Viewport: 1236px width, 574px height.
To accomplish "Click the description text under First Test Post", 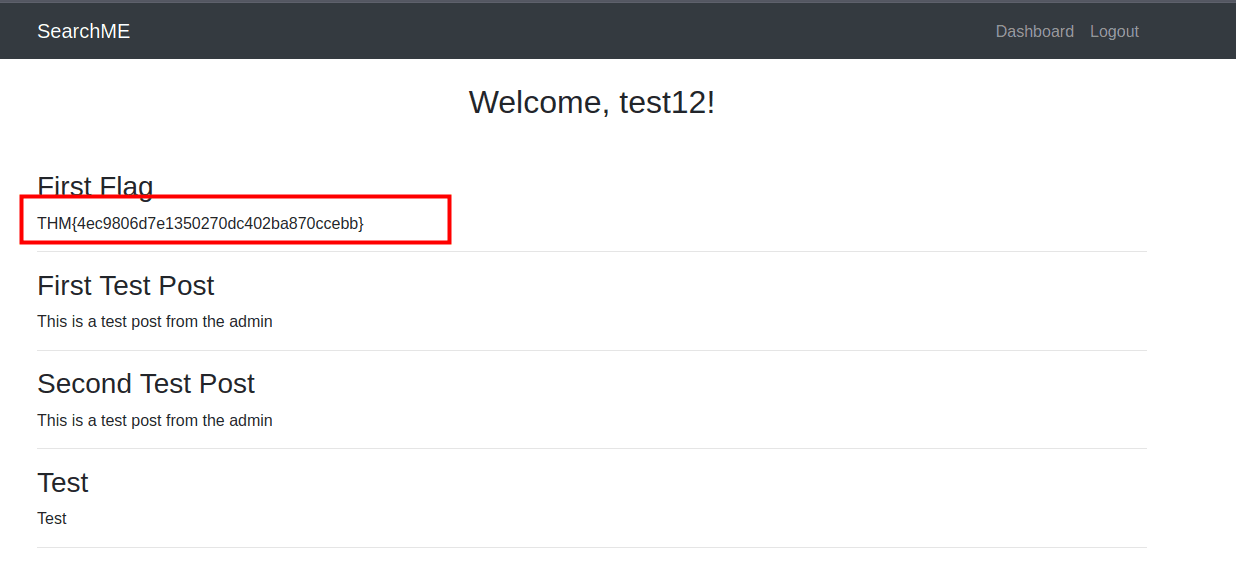I will [x=154, y=321].
